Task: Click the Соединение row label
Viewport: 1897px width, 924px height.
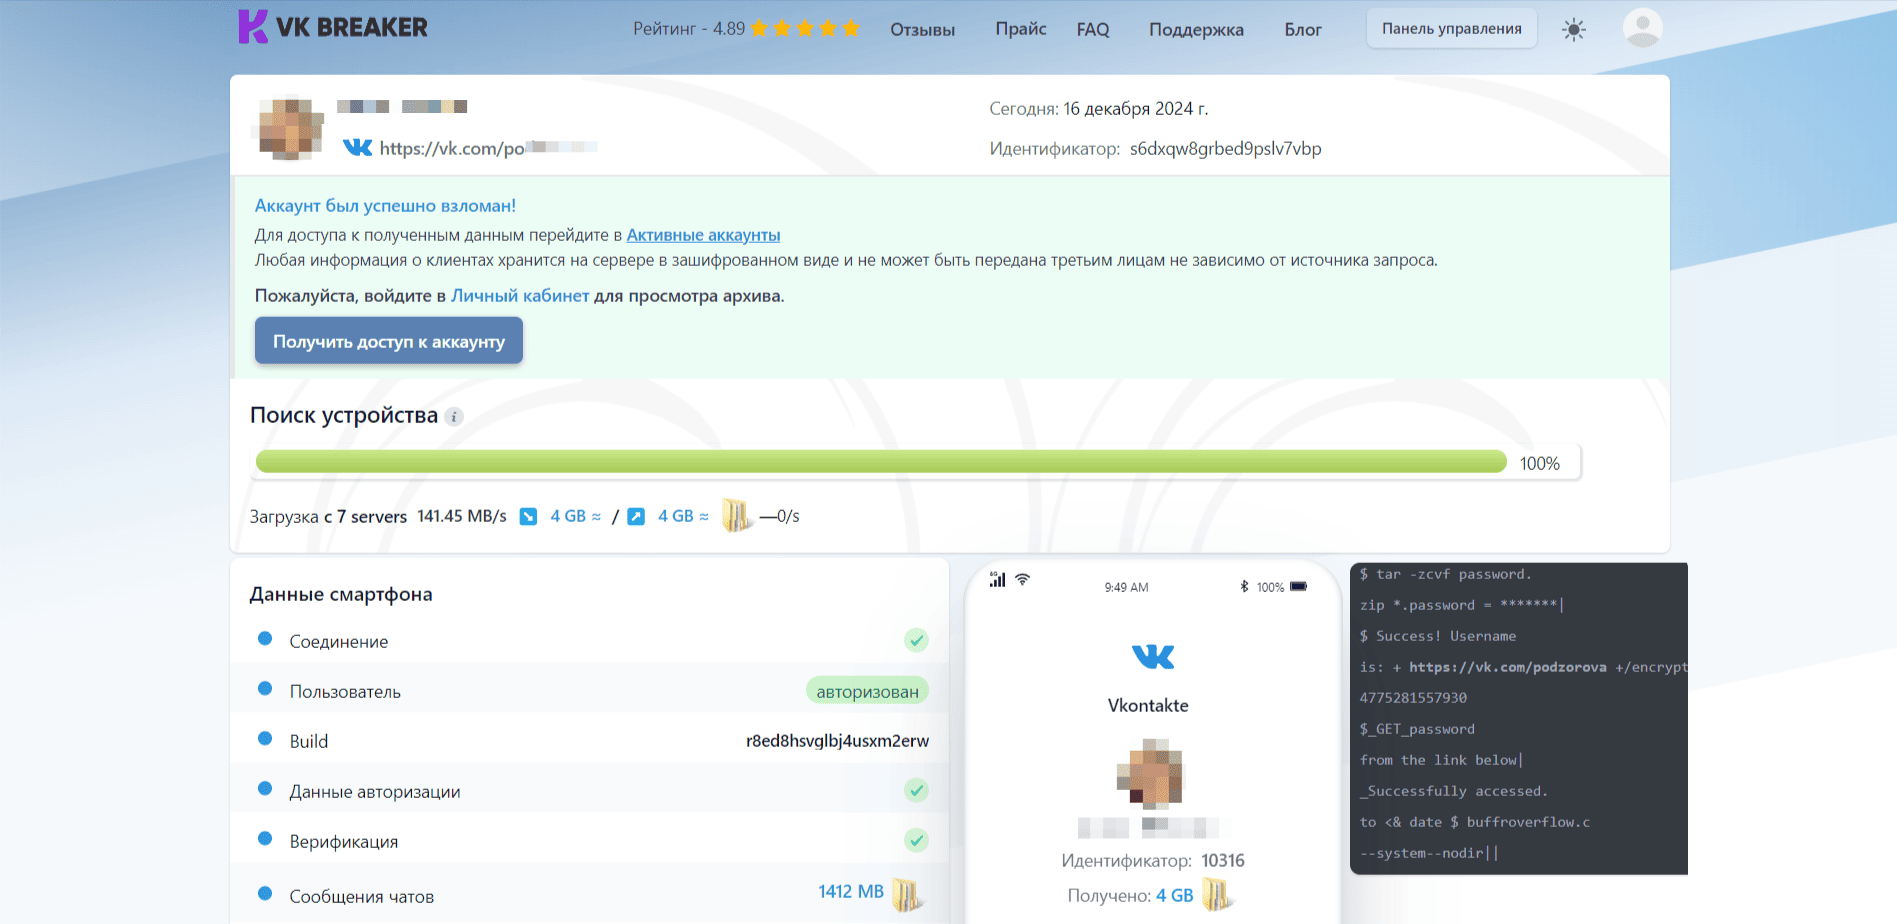Action: (x=338, y=642)
